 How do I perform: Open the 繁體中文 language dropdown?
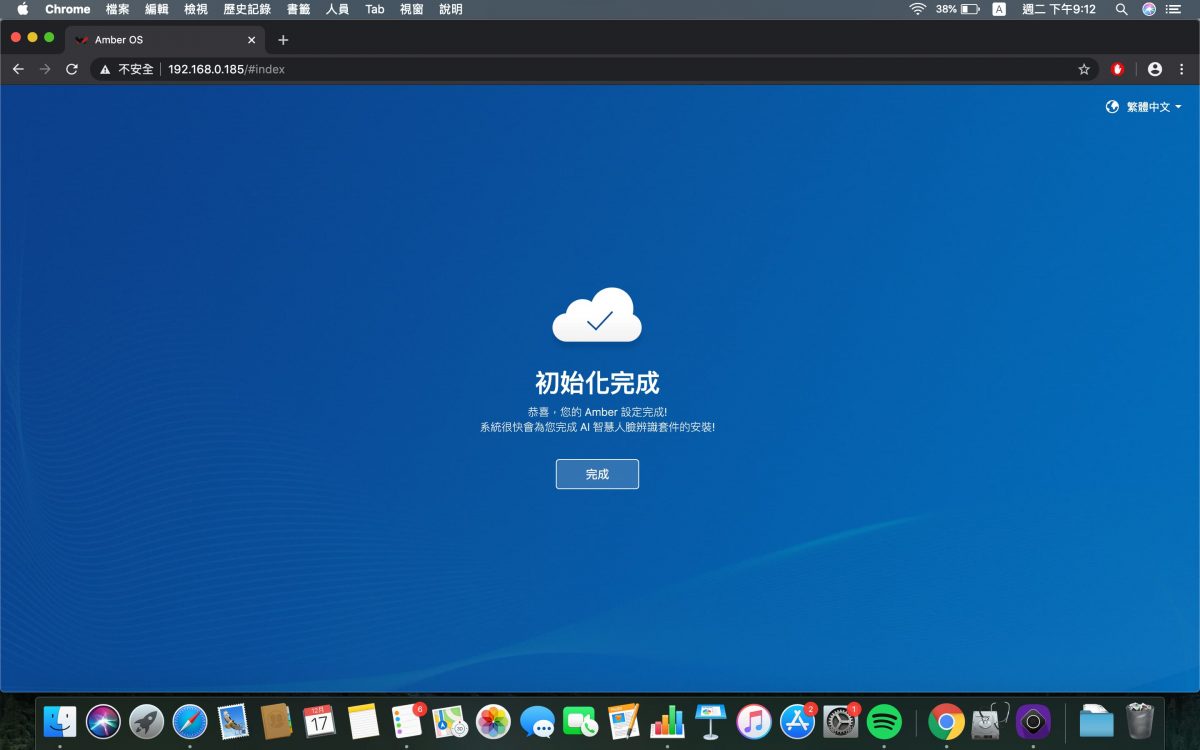[1154, 107]
